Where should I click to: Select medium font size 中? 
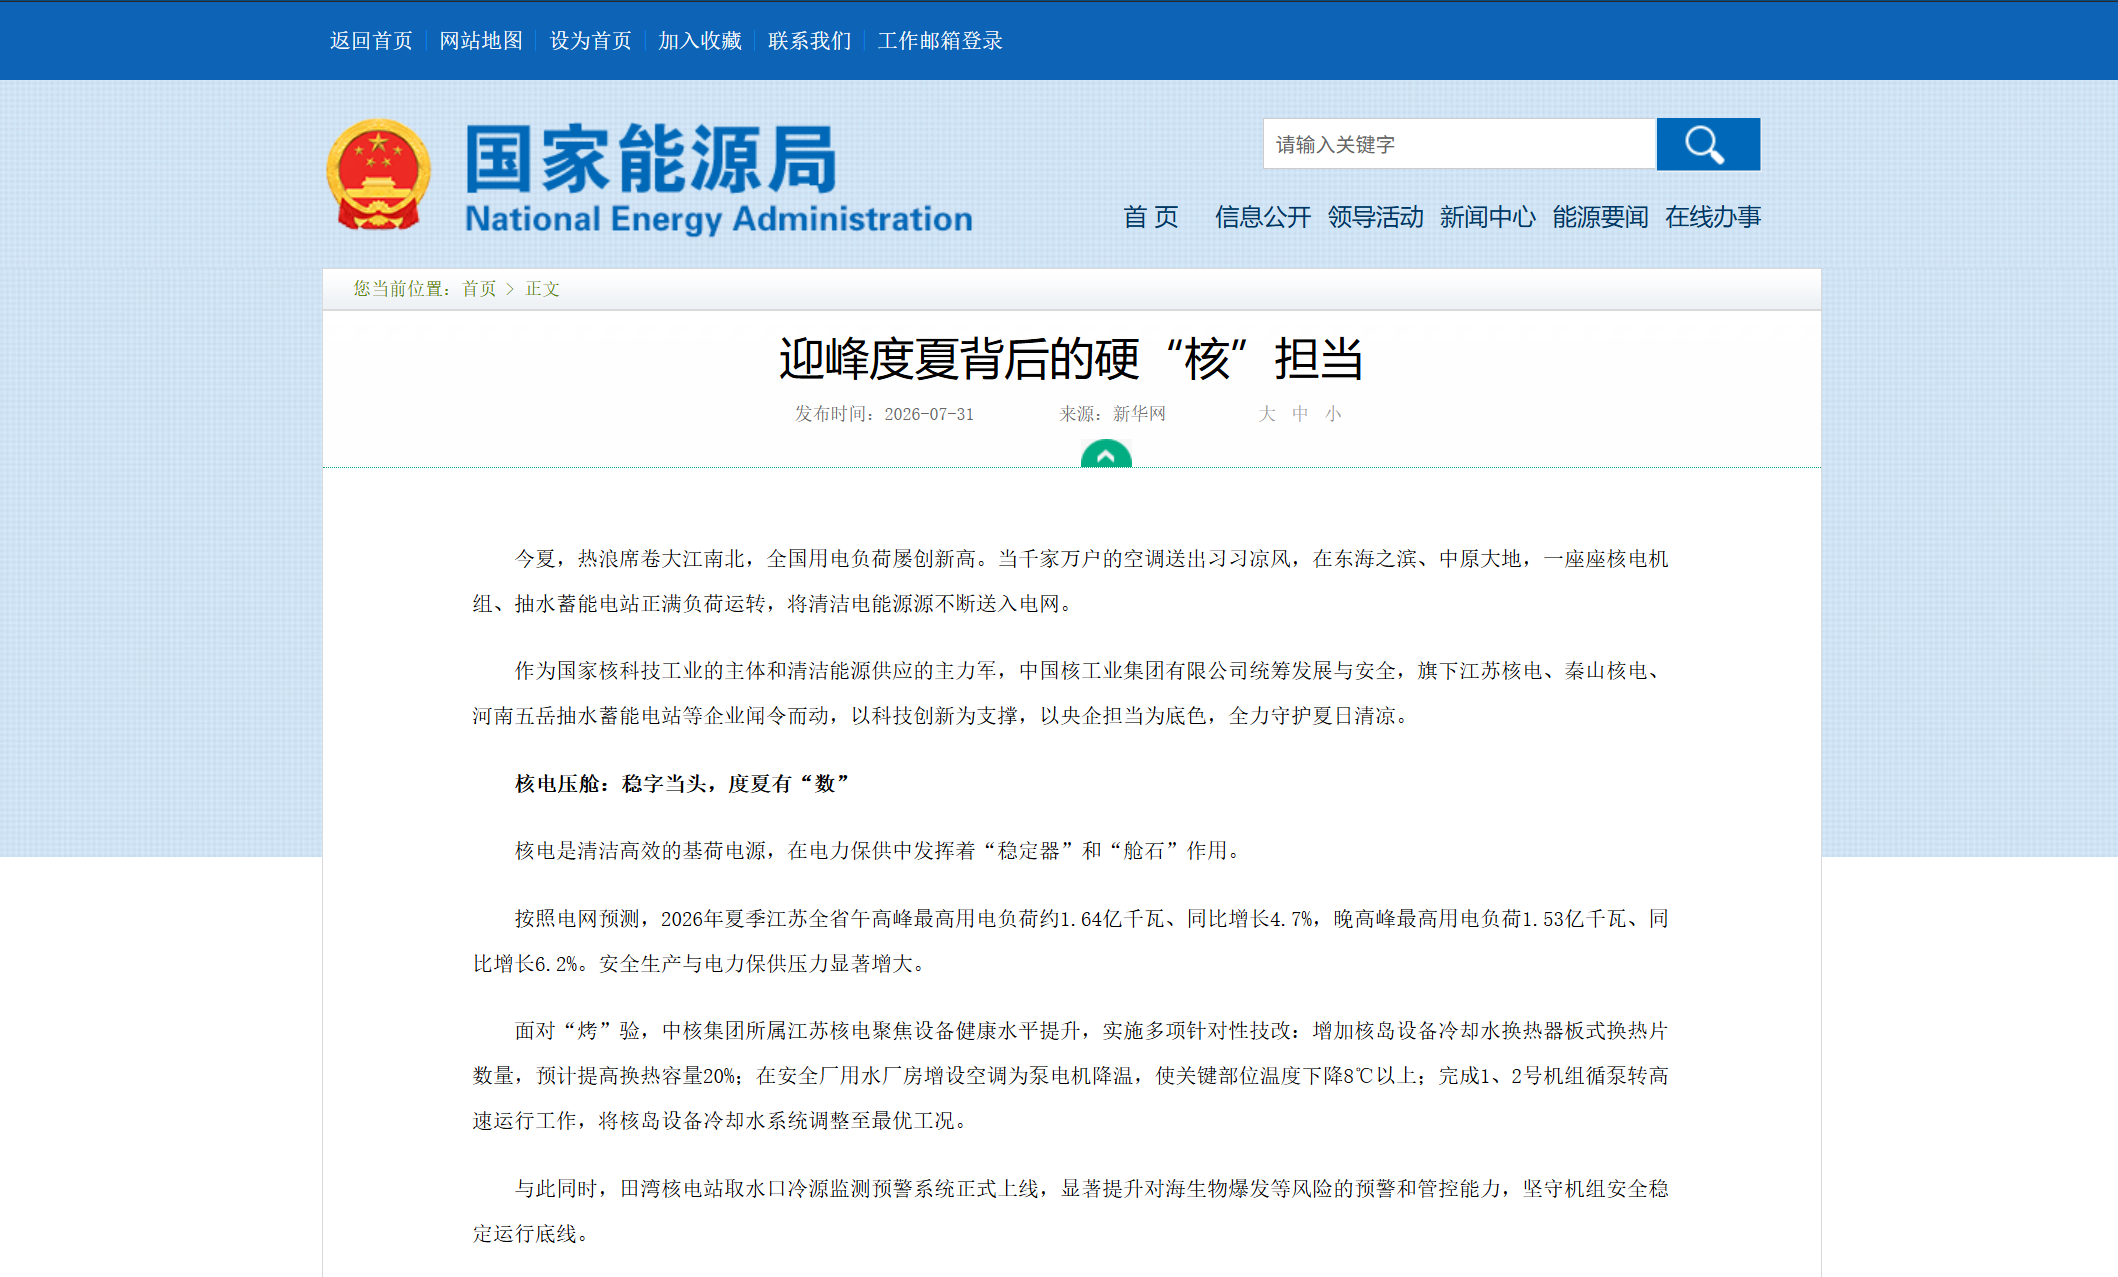pyautogui.click(x=1300, y=414)
